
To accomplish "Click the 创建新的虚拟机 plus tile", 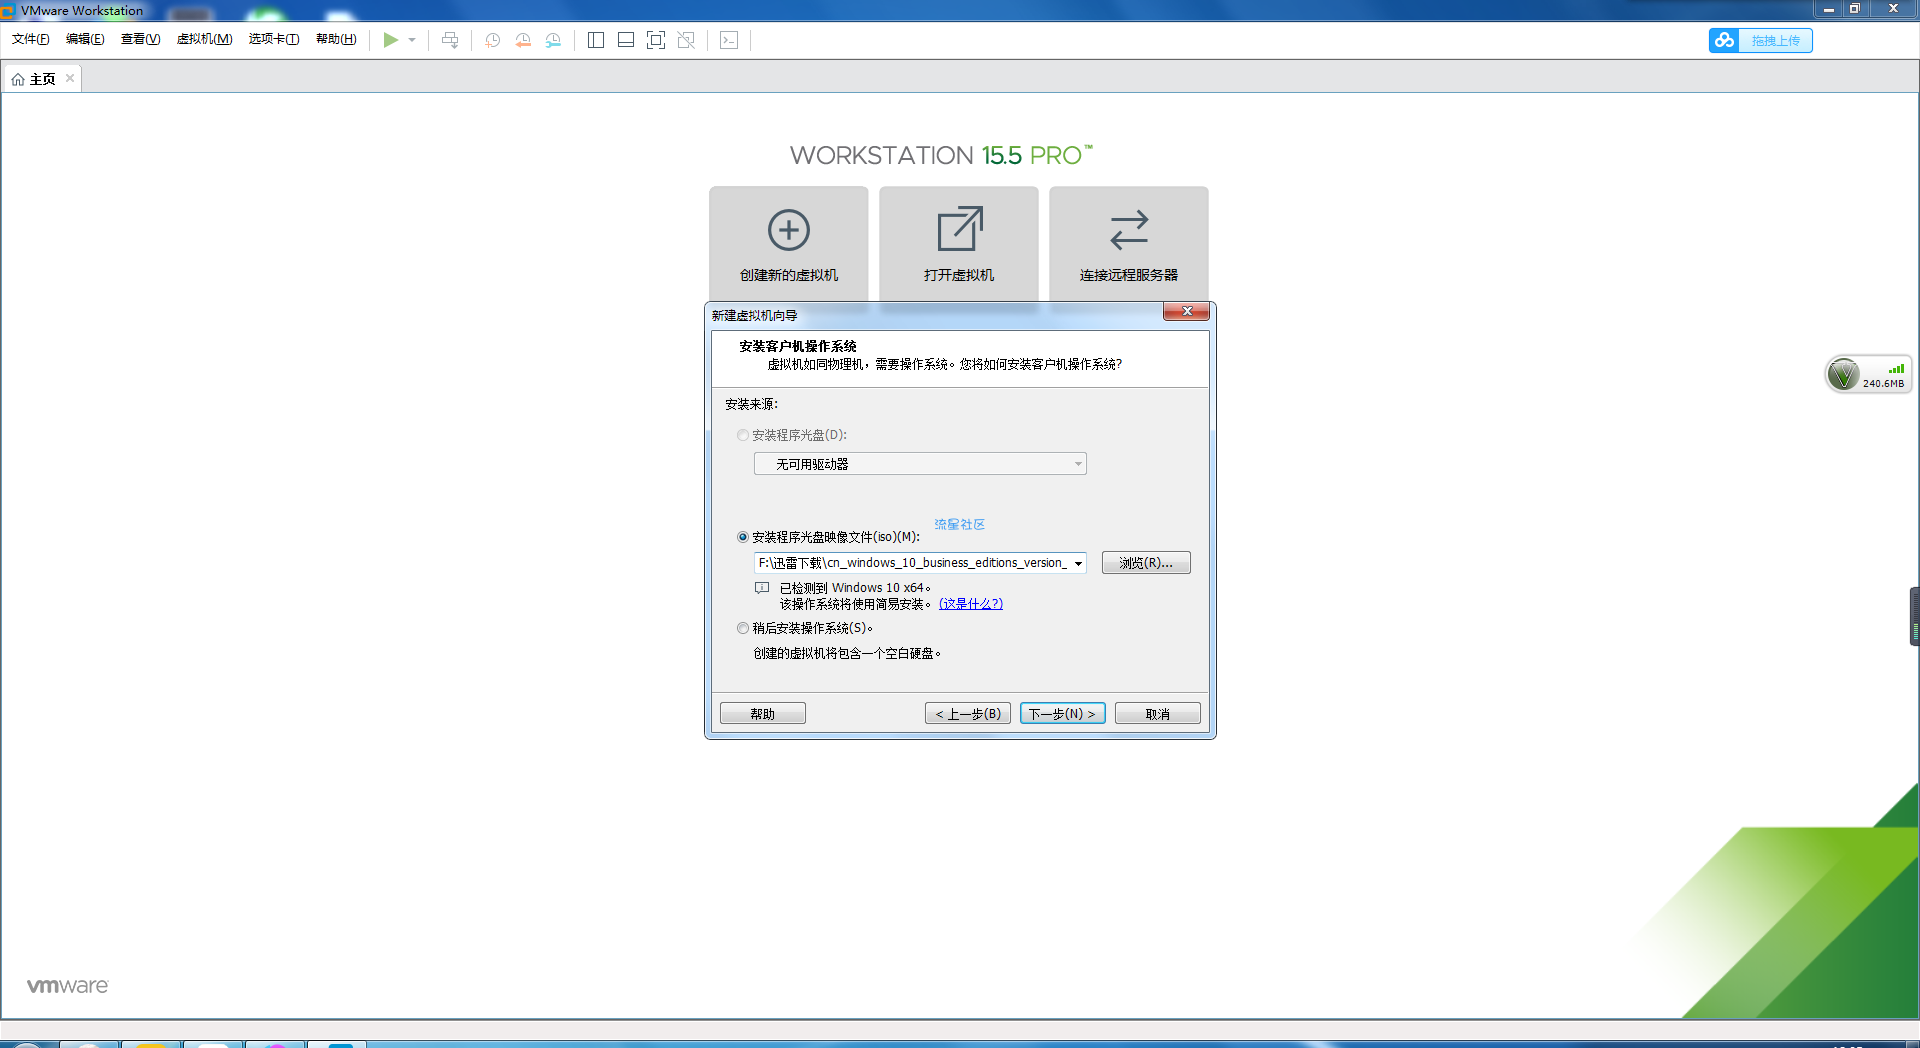I will coord(789,243).
